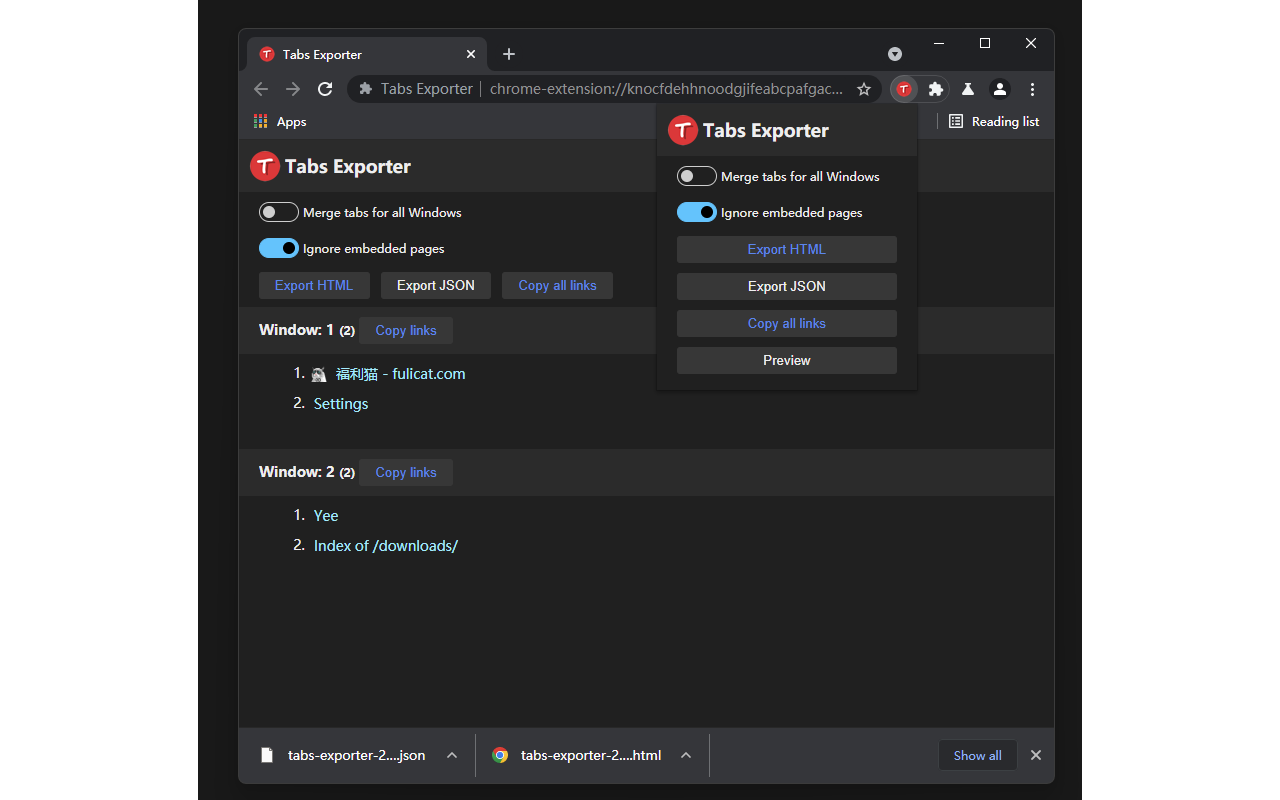Viewport: 1280px width, 800px height.
Task: Open the Chrome three-dot menu
Action: pyautogui.click(x=1033, y=89)
